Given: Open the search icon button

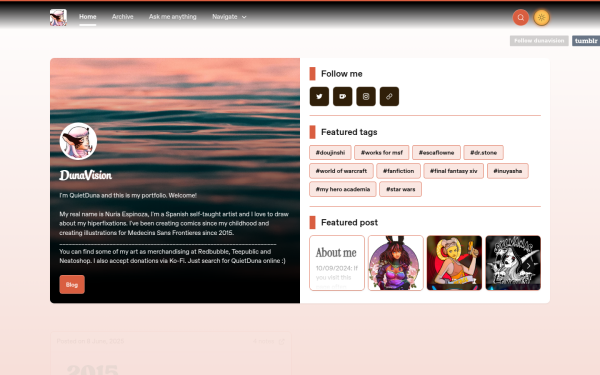Looking at the screenshot, I should click(520, 17).
